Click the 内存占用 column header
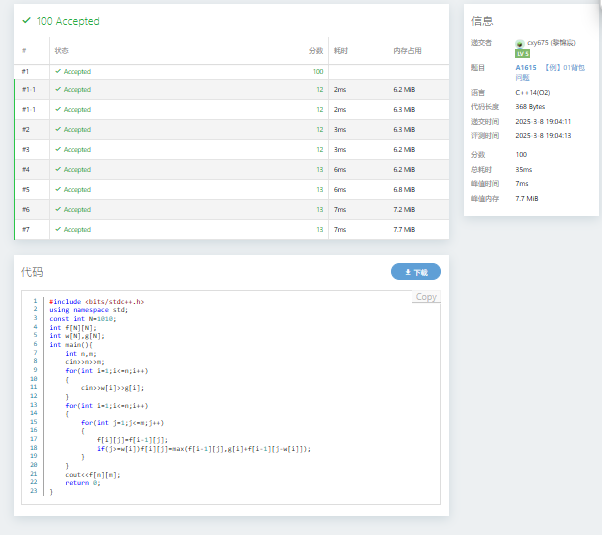 [x=407, y=49]
